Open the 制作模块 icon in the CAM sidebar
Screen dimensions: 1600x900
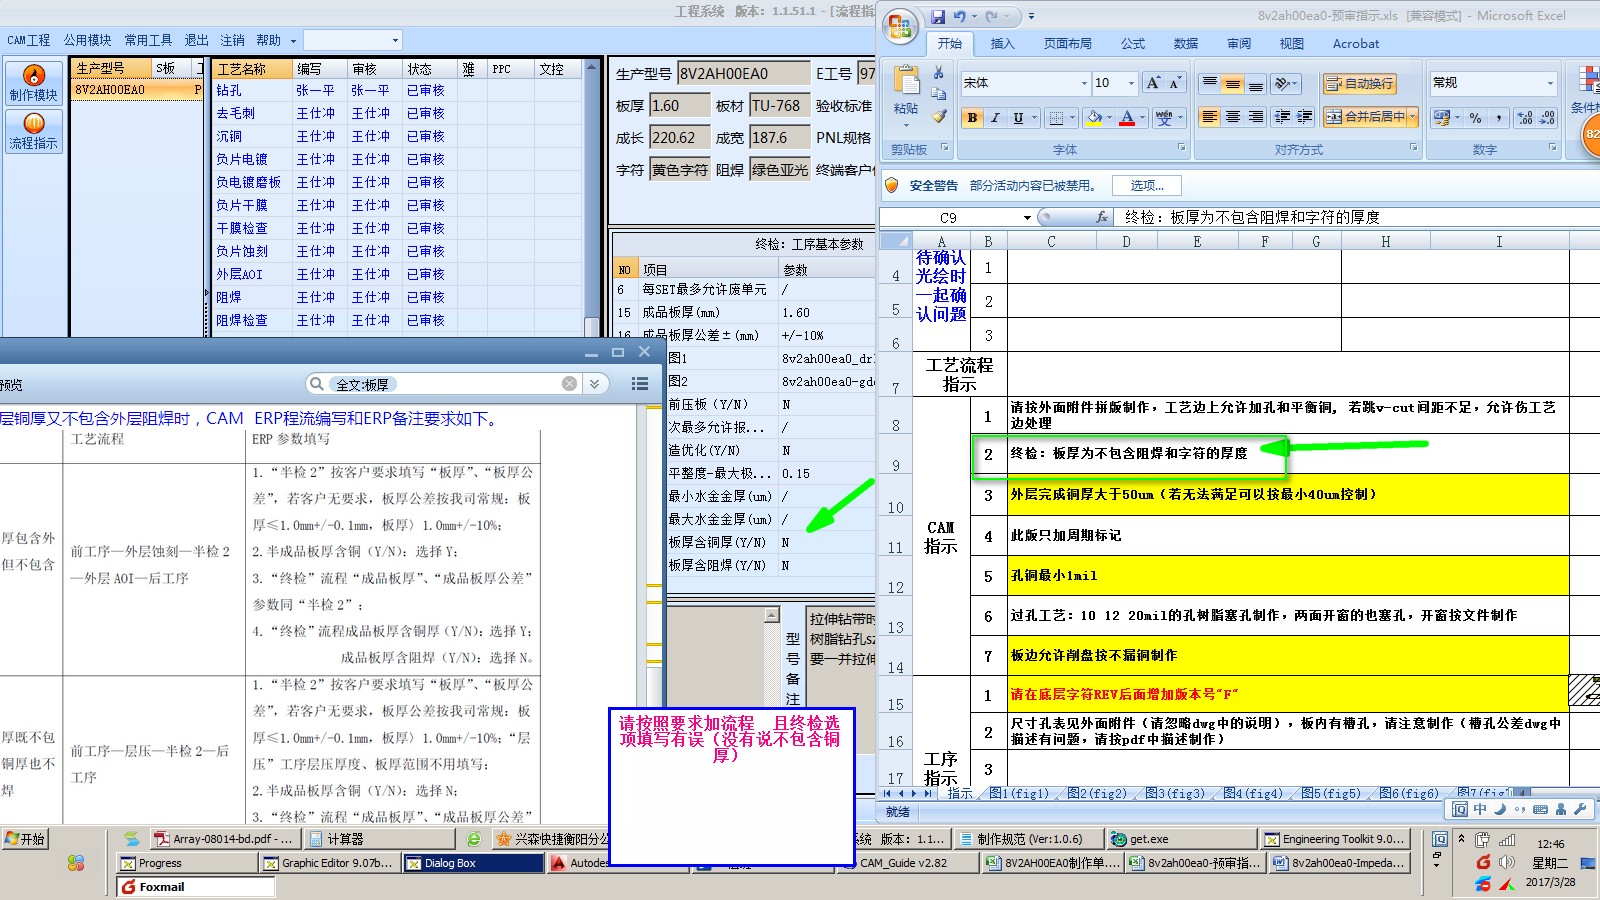pos(33,83)
